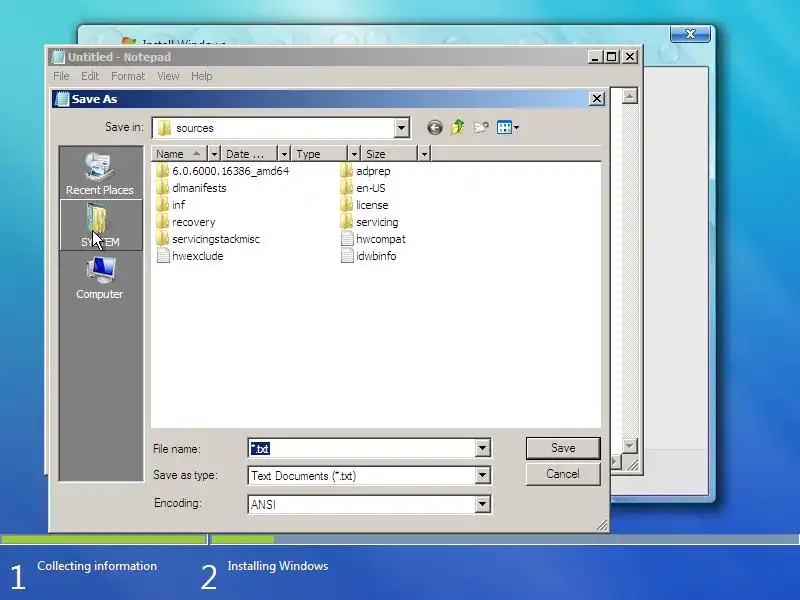
Task: Select the 6.0.6000.16386_amd64 folder
Action: (223, 171)
